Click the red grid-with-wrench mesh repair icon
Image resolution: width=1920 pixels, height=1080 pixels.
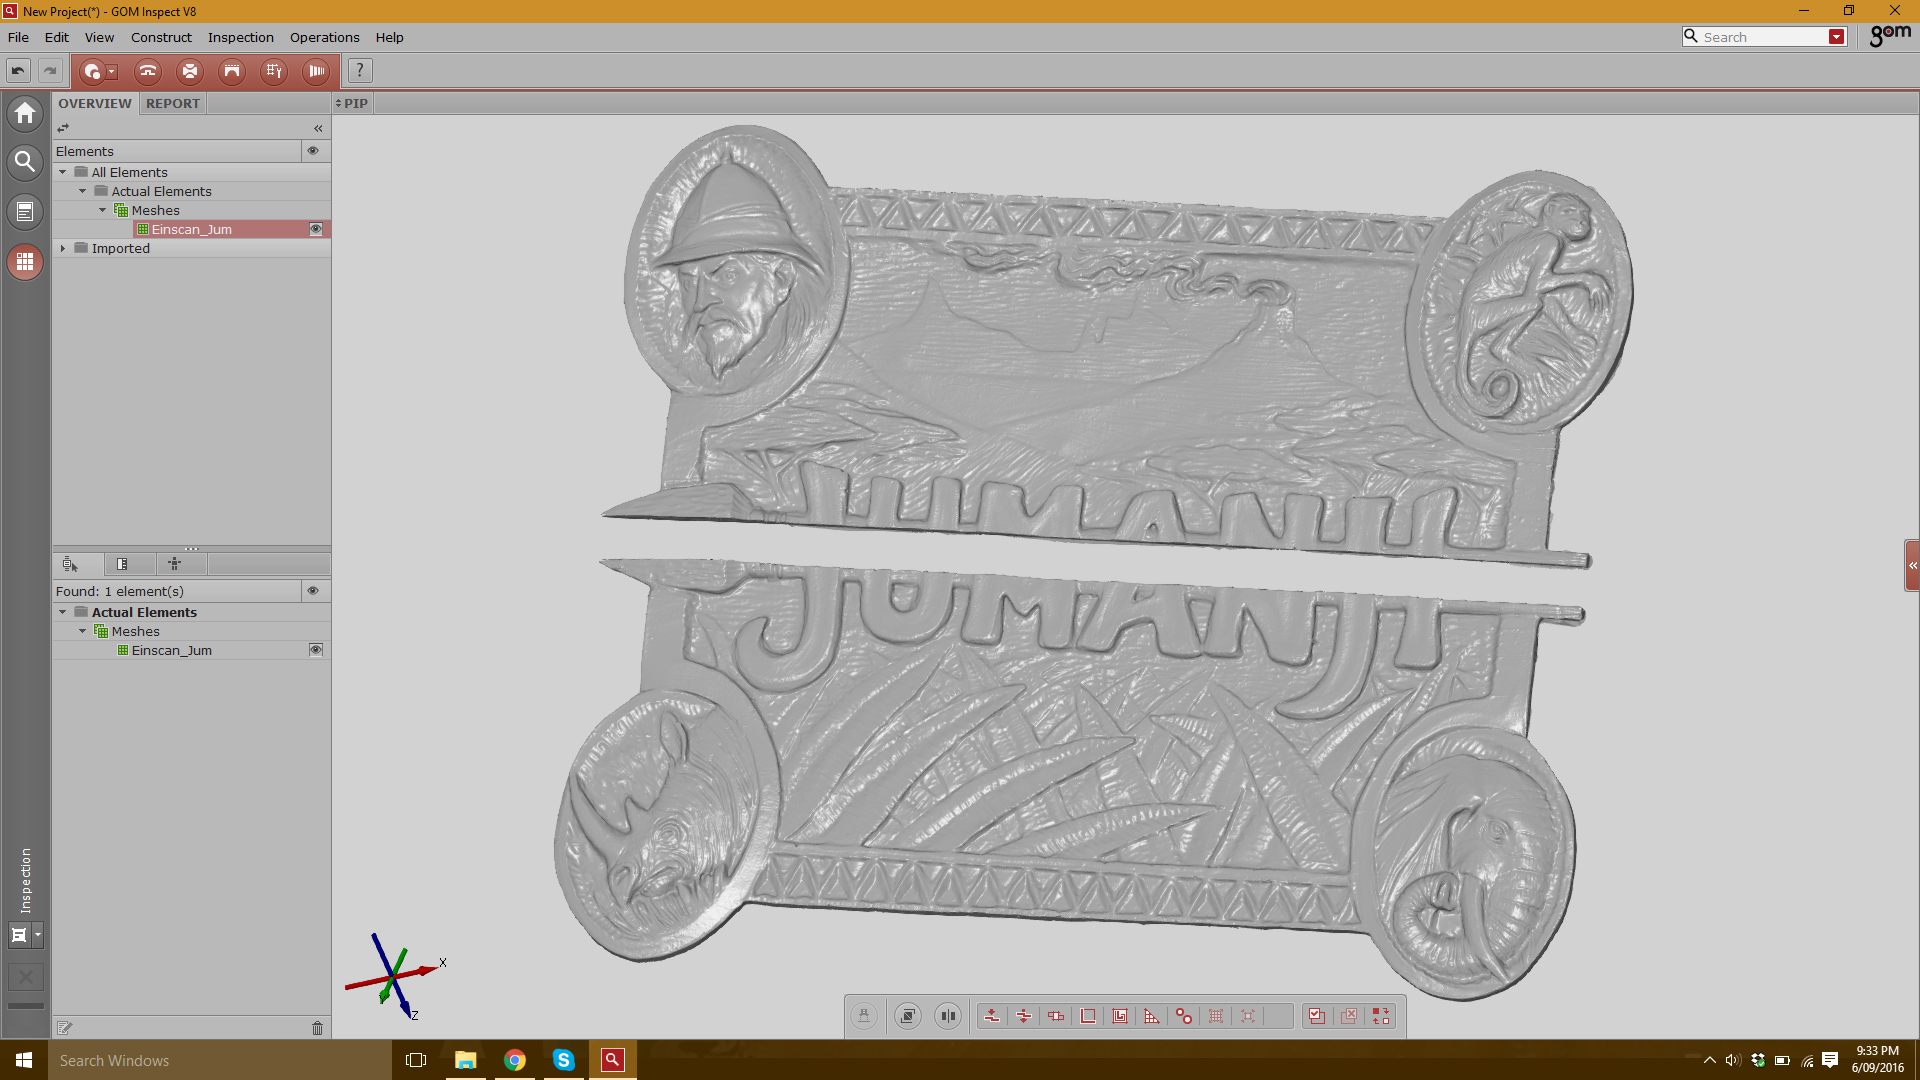(274, 71)
